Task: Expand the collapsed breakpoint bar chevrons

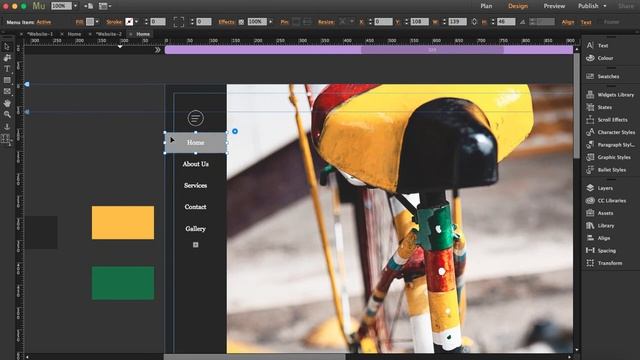Action: (x=158, y=50)
